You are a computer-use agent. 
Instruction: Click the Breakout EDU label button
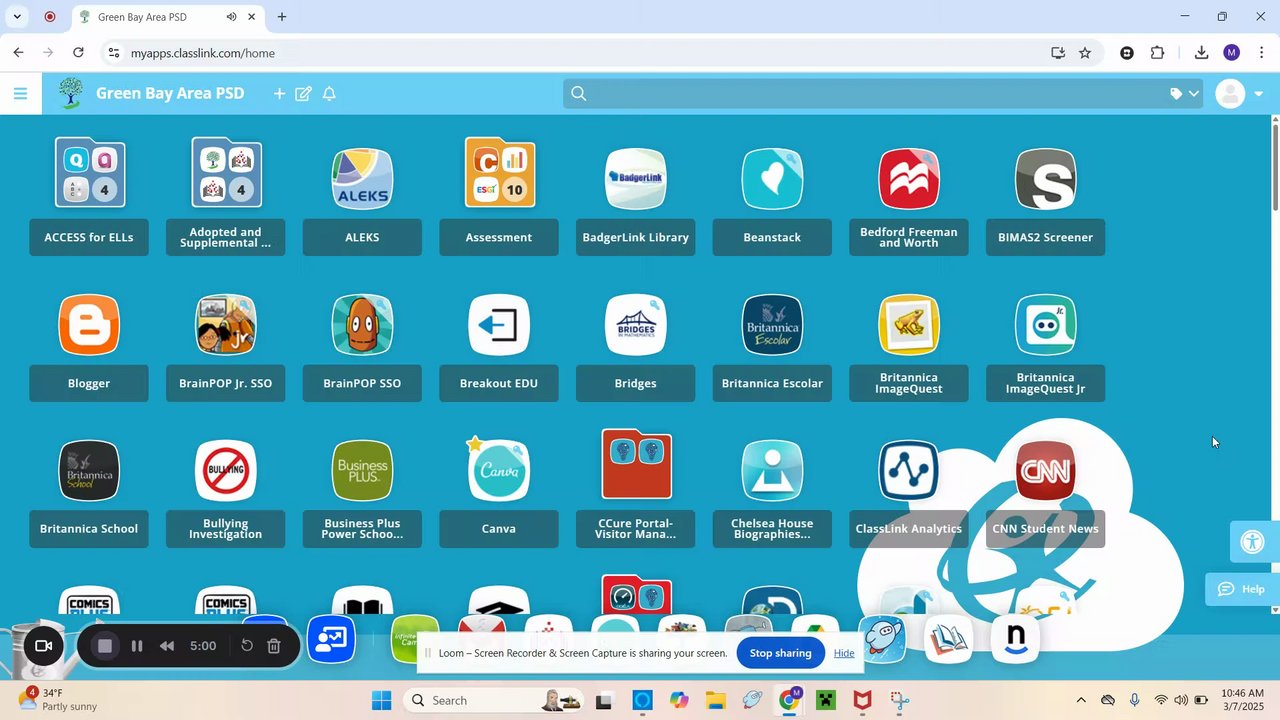(499, 383)
